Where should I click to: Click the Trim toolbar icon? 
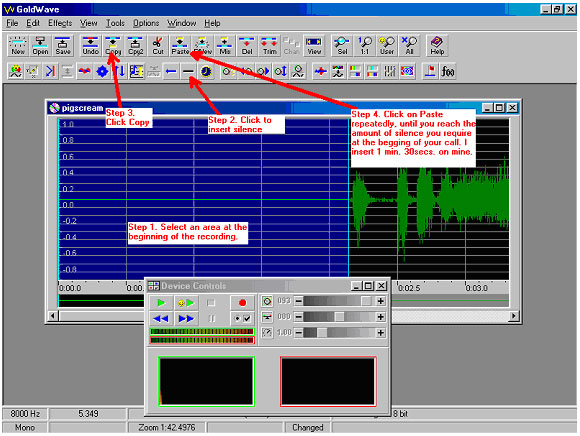tap(269, 45)
